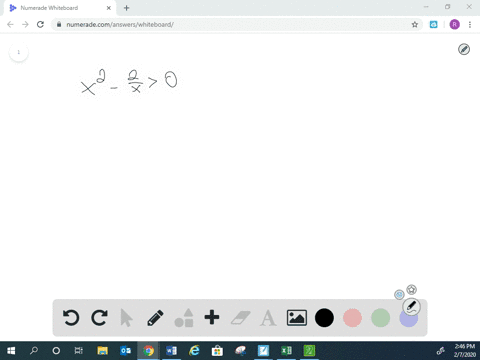
Task: Click the blue browser extension icon
Action: tap(433, 24)
